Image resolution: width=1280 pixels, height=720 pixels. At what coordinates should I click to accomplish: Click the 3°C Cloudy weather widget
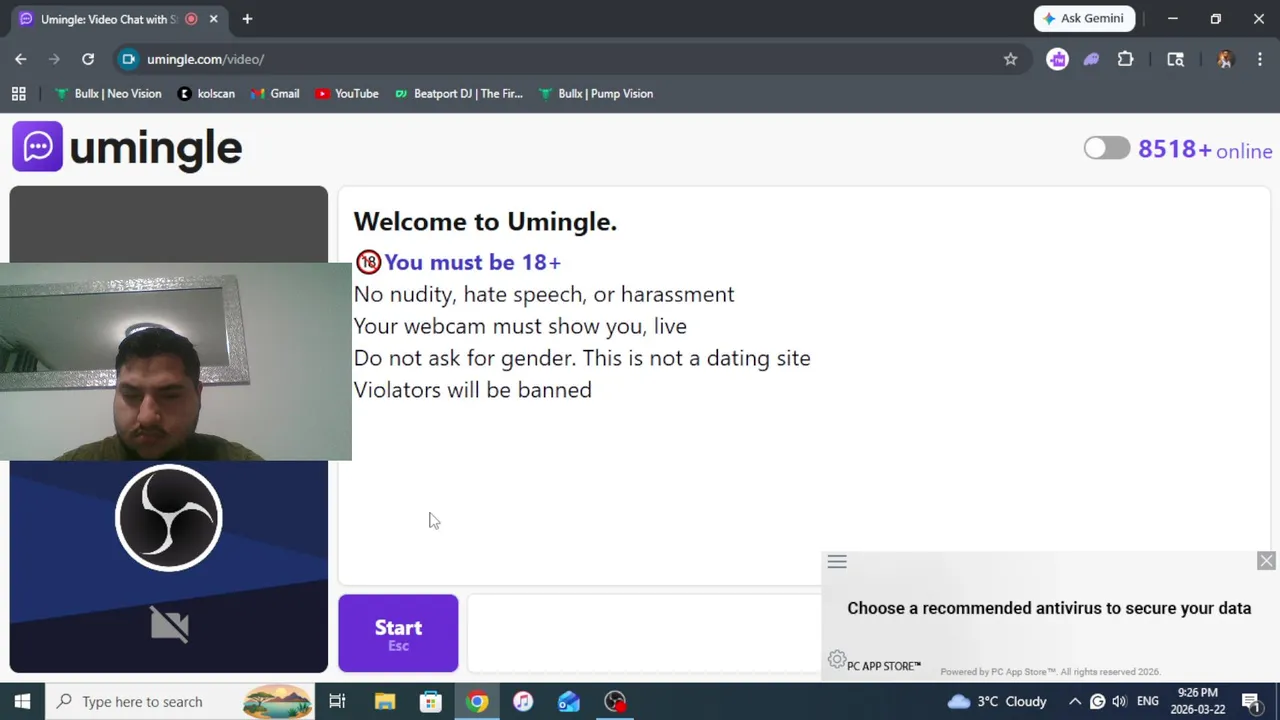(997, 701)
